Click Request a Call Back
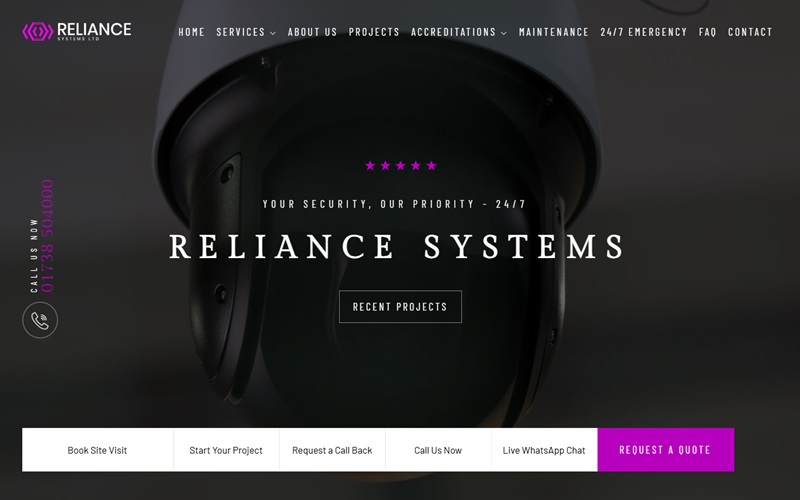Image resolution: width=800 pixels, height=500 pixels. click(x=332, y=450)
